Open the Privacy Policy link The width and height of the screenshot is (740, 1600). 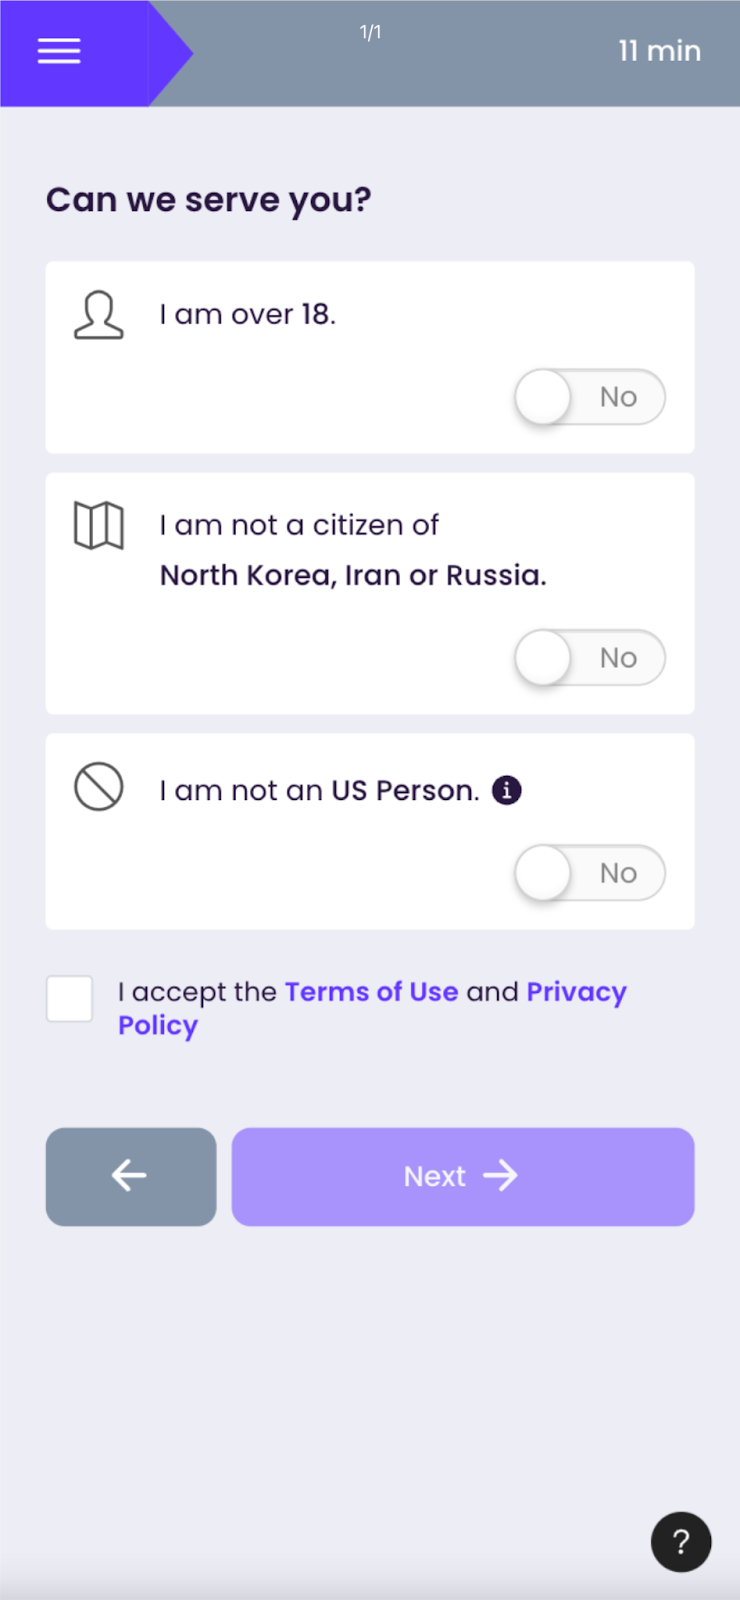(576, 992)
